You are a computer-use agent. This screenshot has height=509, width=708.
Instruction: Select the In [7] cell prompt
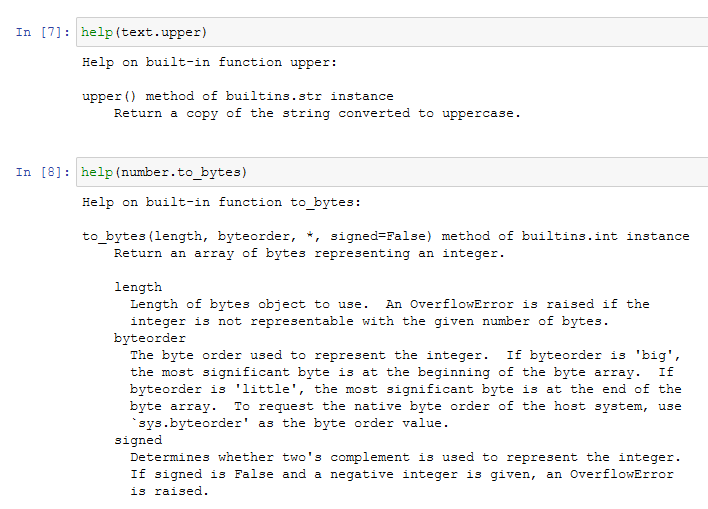(x=38, y=32)
